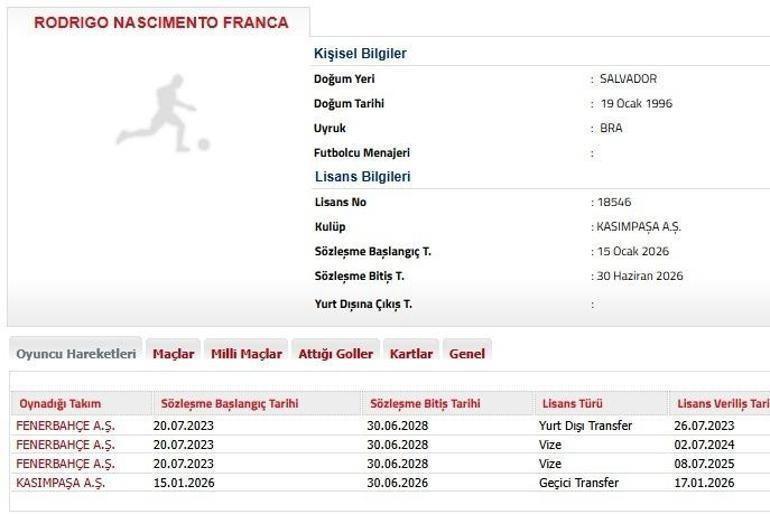Screen dimensions: 770x514
Task: Click the Oynadığı Takım column header
Action: click(59, 404)
